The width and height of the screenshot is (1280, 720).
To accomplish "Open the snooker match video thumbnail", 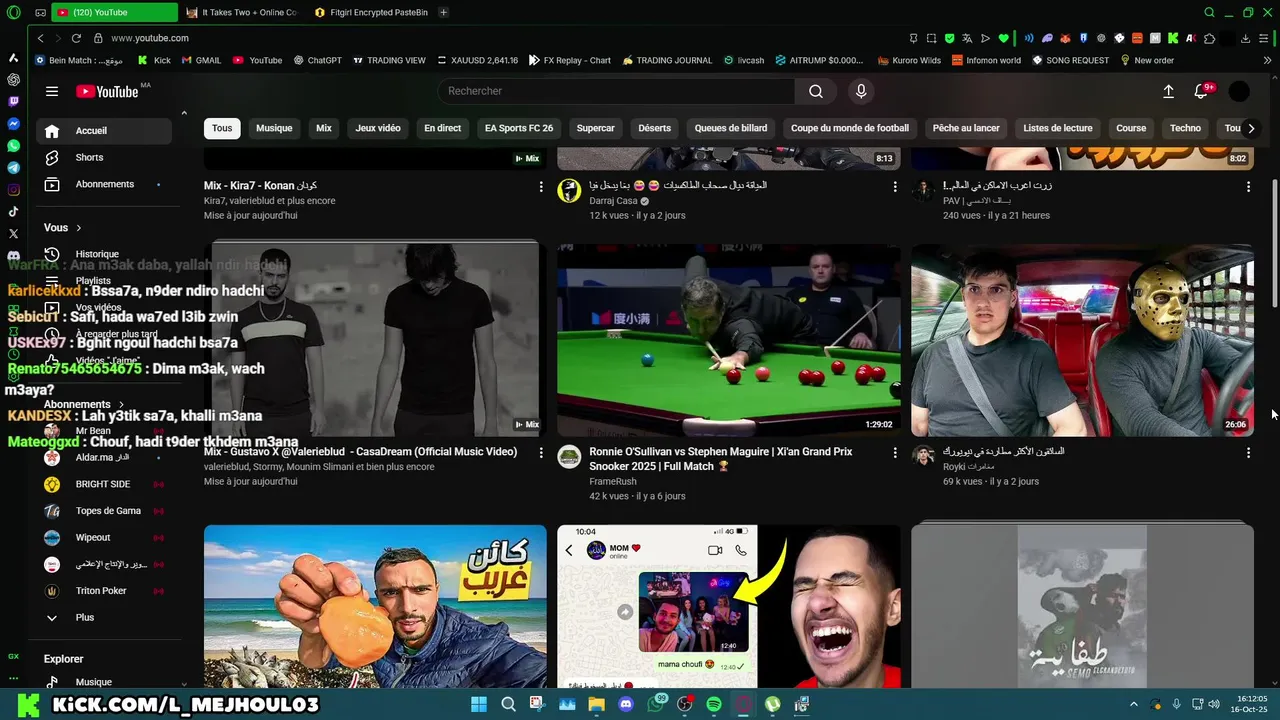I will click(729, 340).
